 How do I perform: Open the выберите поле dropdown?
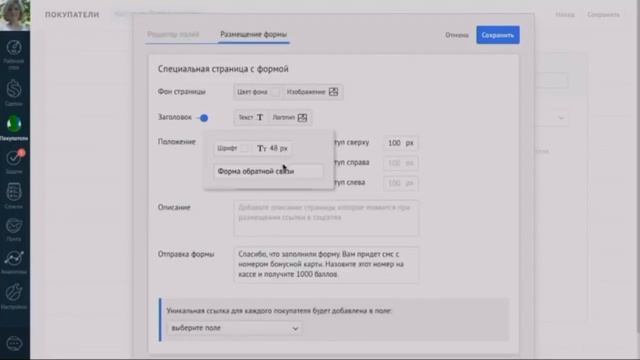point(234,328)
